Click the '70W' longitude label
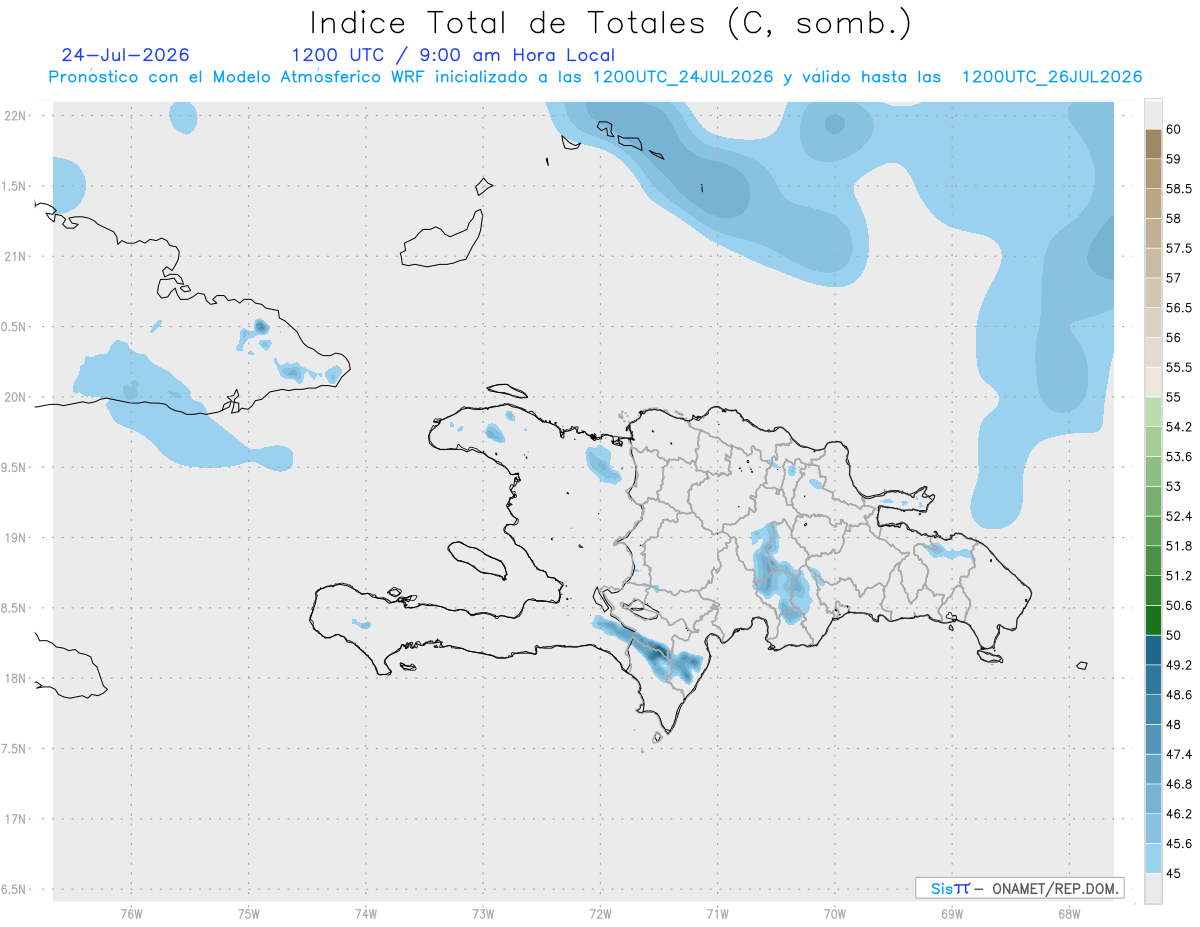Screen dimensions: 1200x927 pos(835,914)
